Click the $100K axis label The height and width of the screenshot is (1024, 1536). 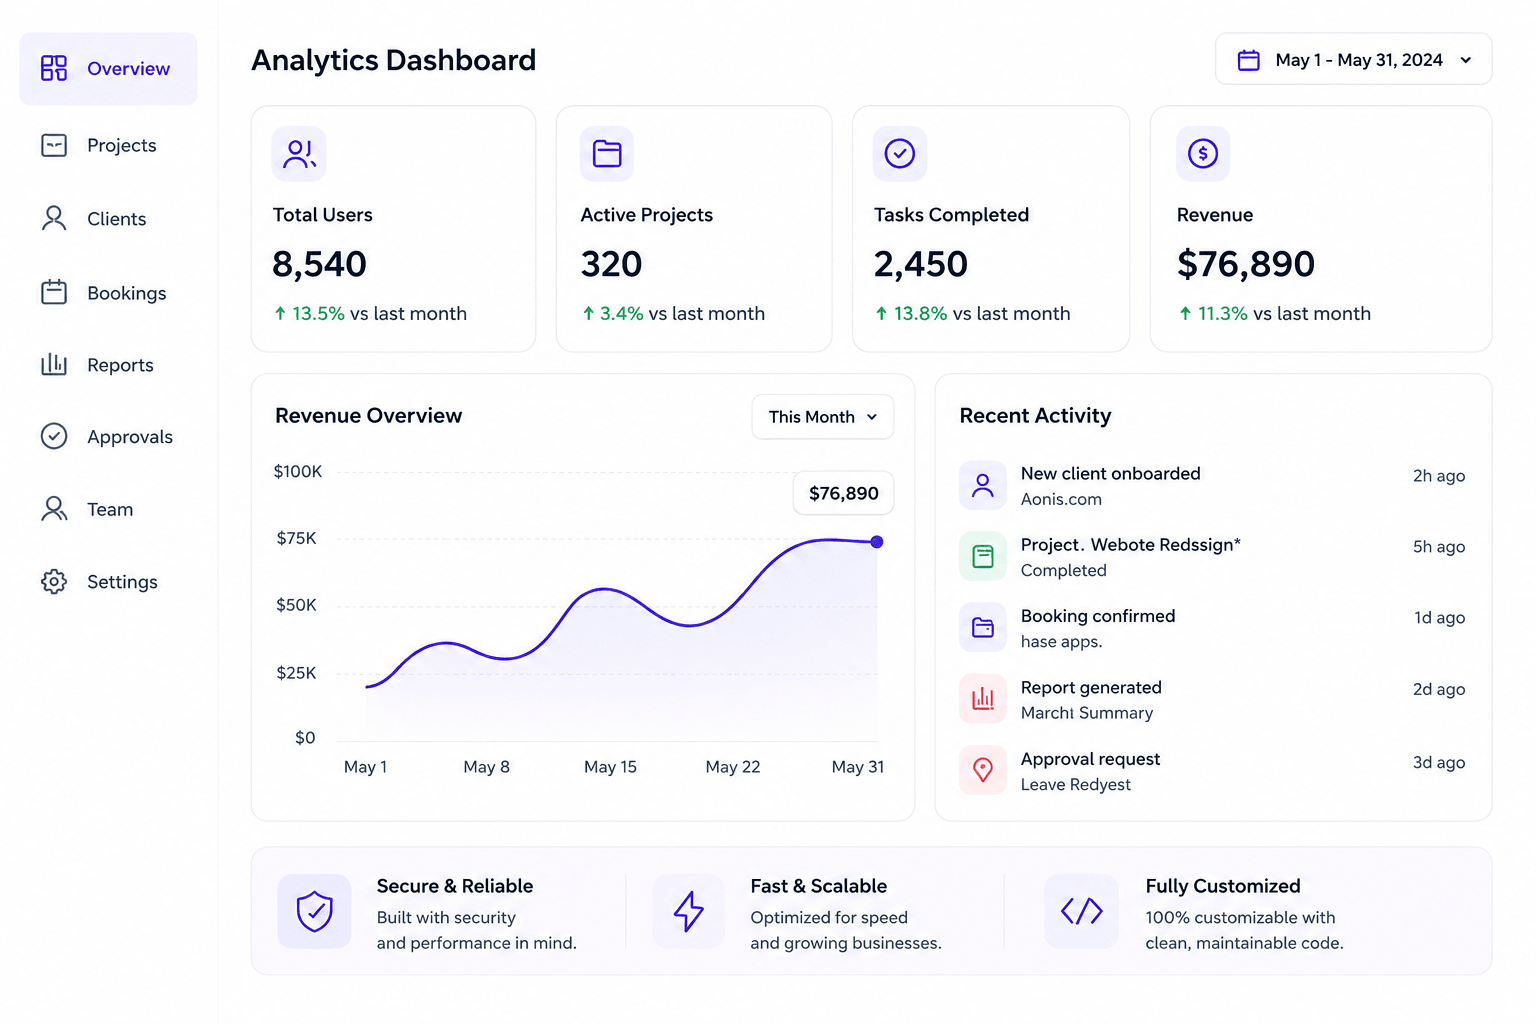(298, 471)
